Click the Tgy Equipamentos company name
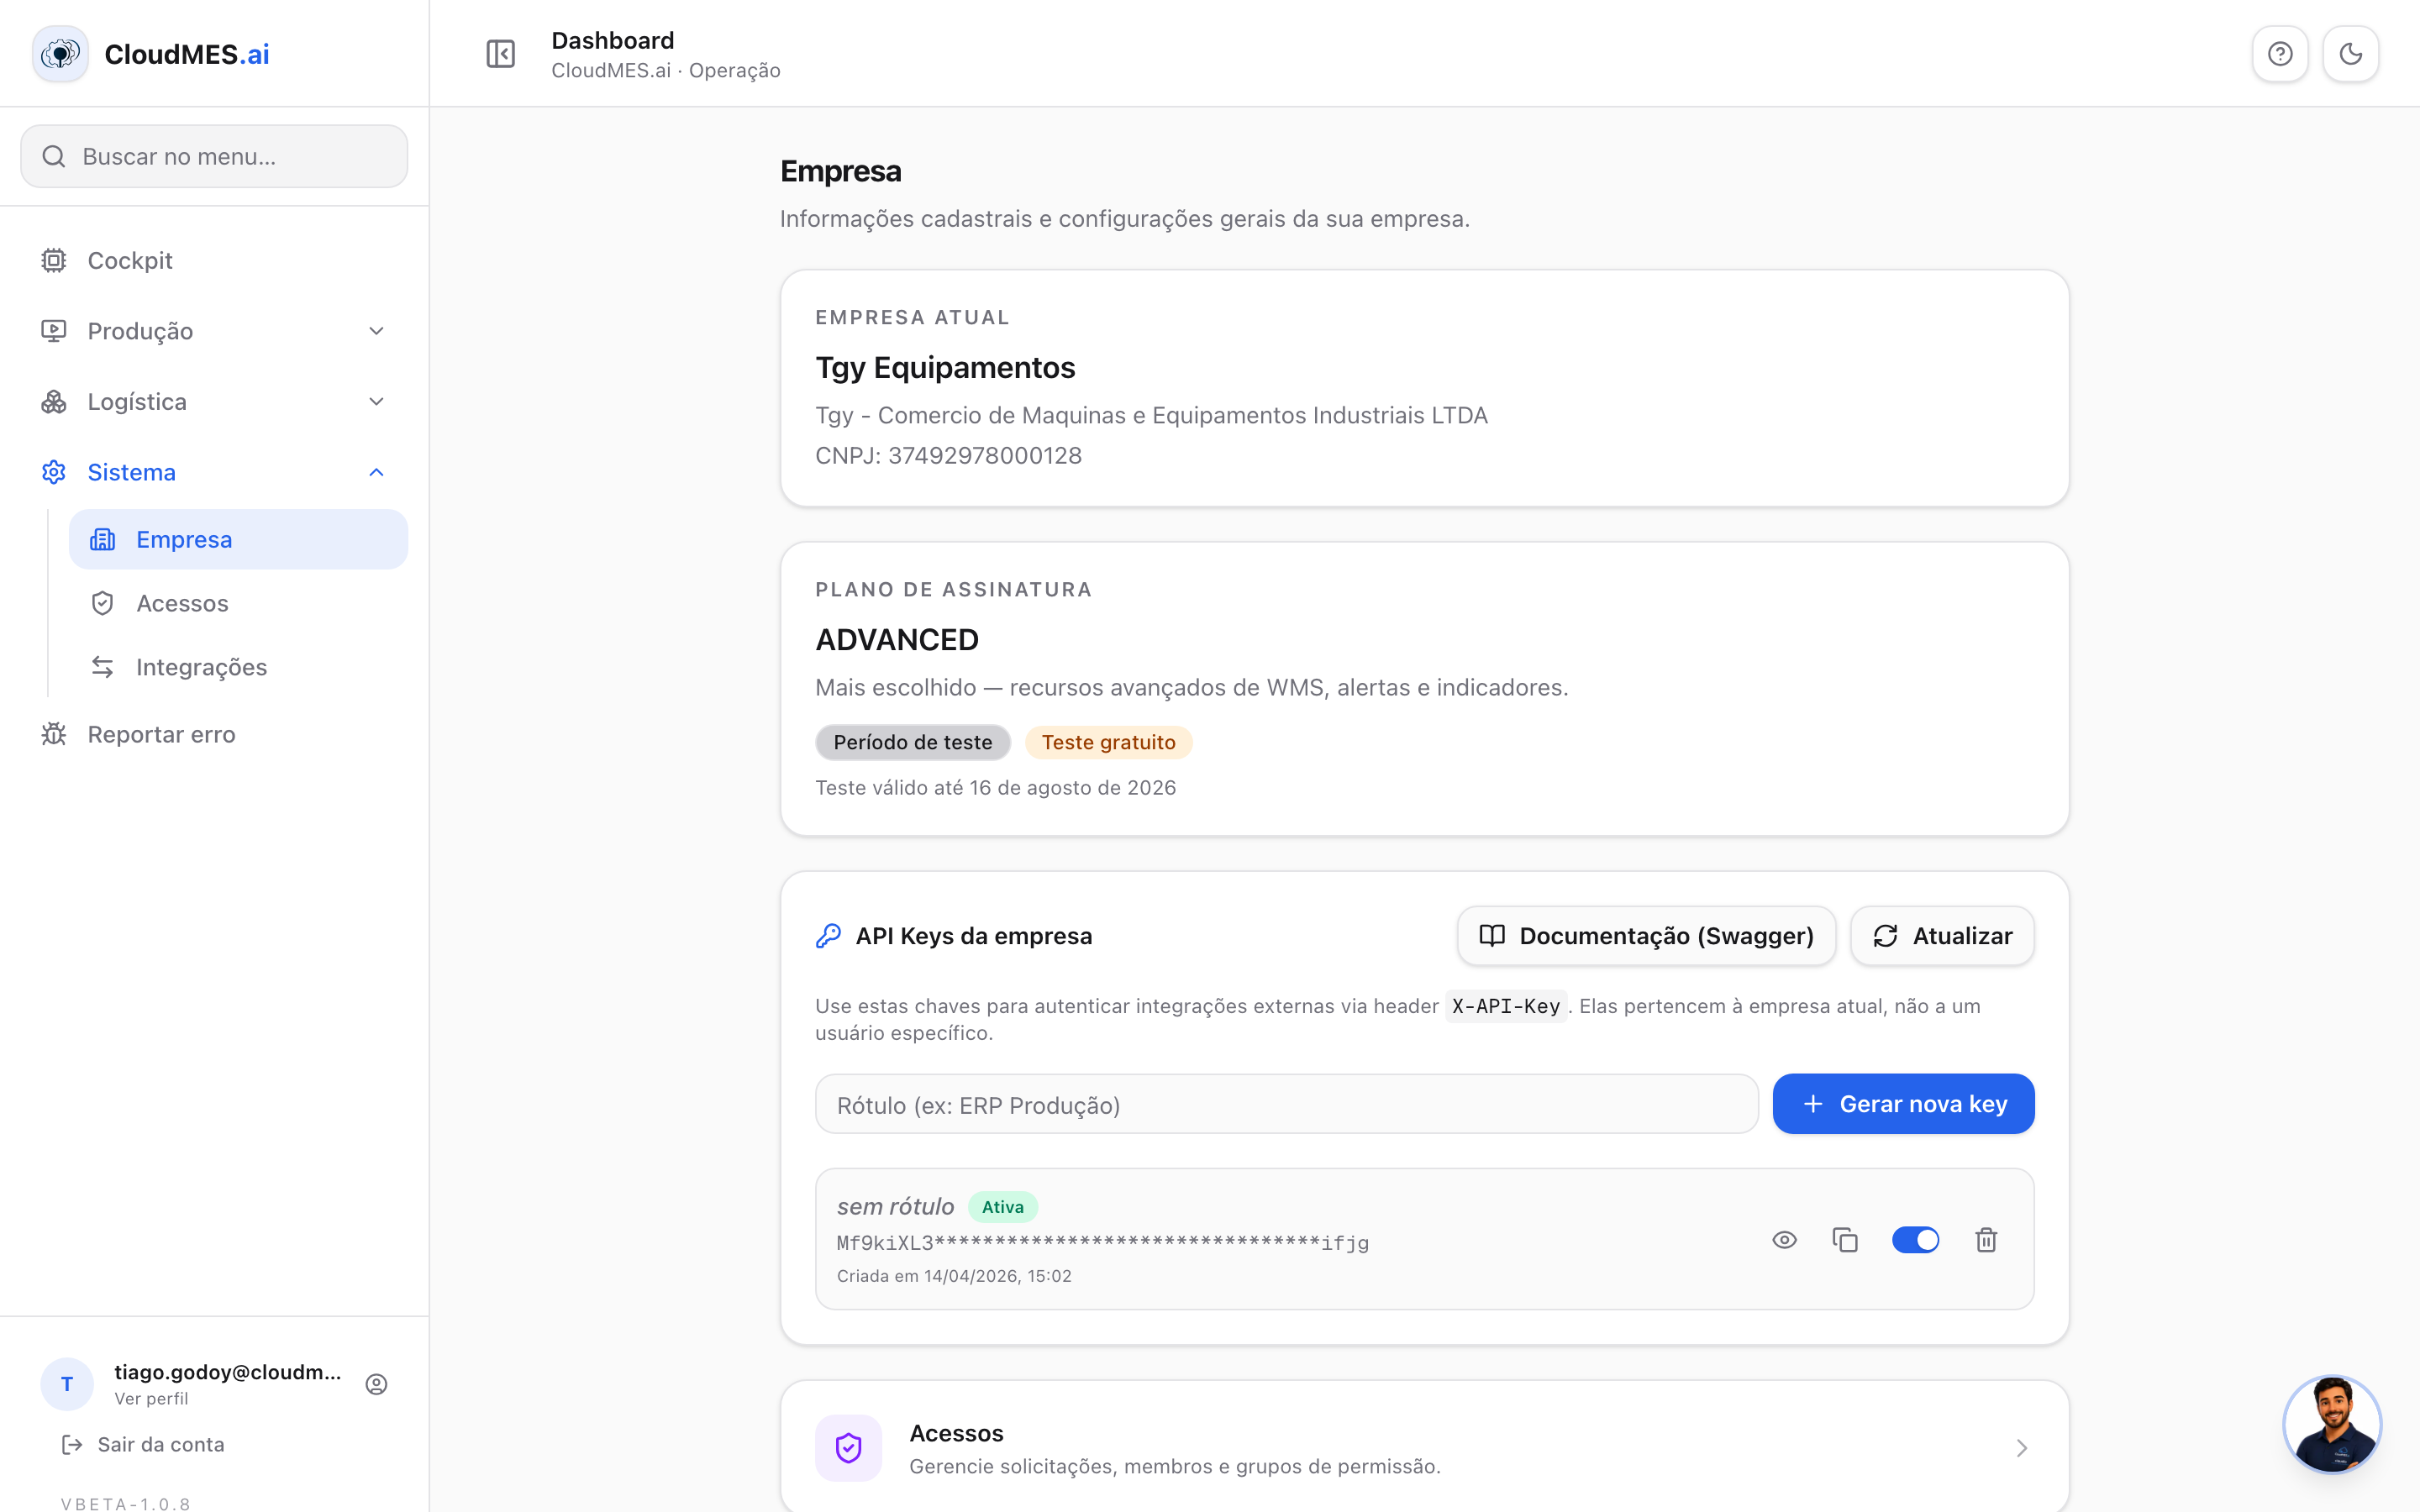 pos(945,367)
